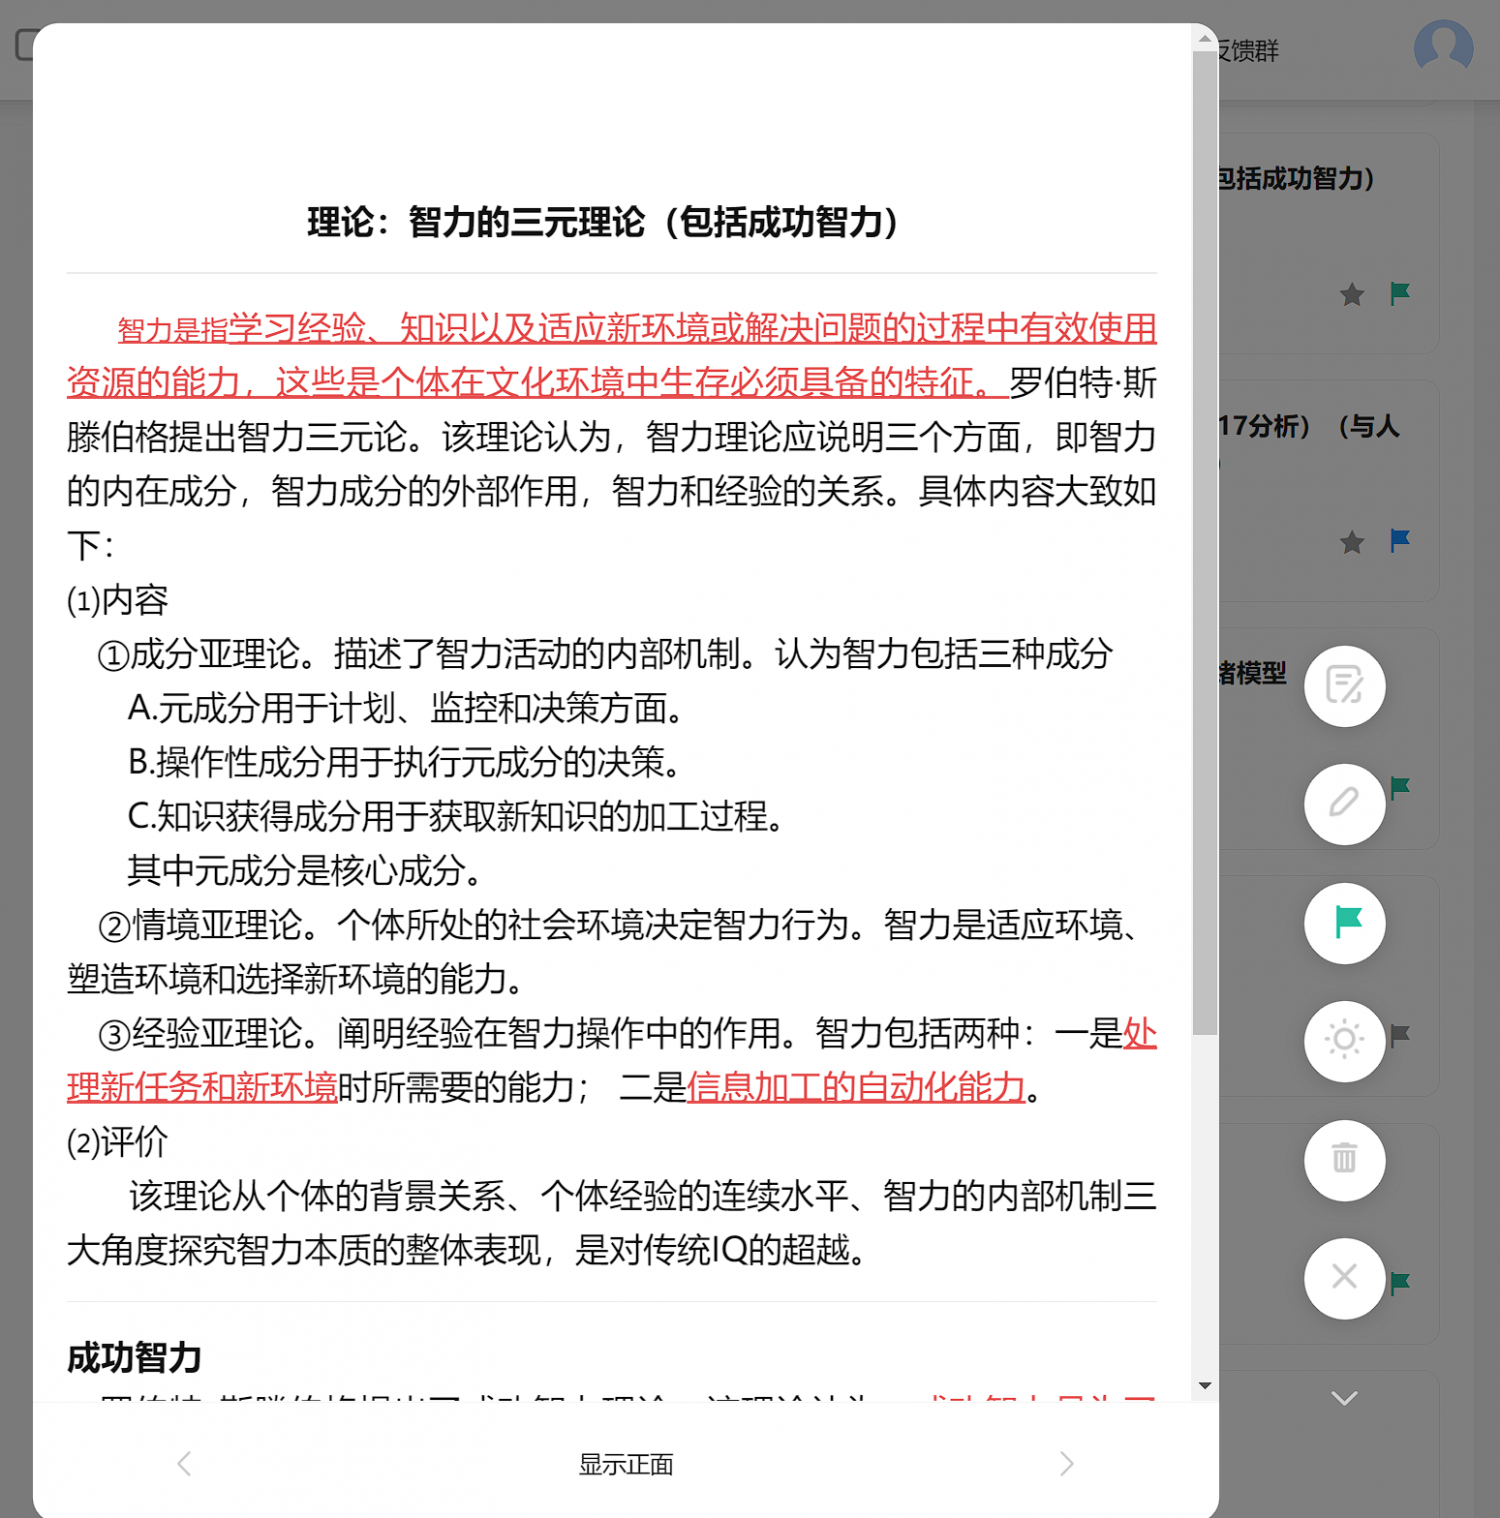Open the 反馈群 link in the header
The image size is (1500, 1518).
(x=1247, y=50)
